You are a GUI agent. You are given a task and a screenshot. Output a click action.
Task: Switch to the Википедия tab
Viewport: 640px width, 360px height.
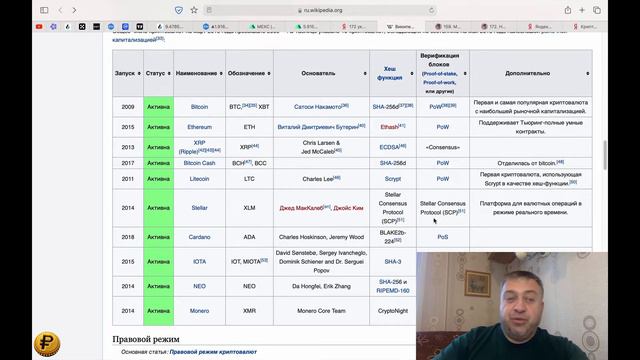(x=400, y=27)
